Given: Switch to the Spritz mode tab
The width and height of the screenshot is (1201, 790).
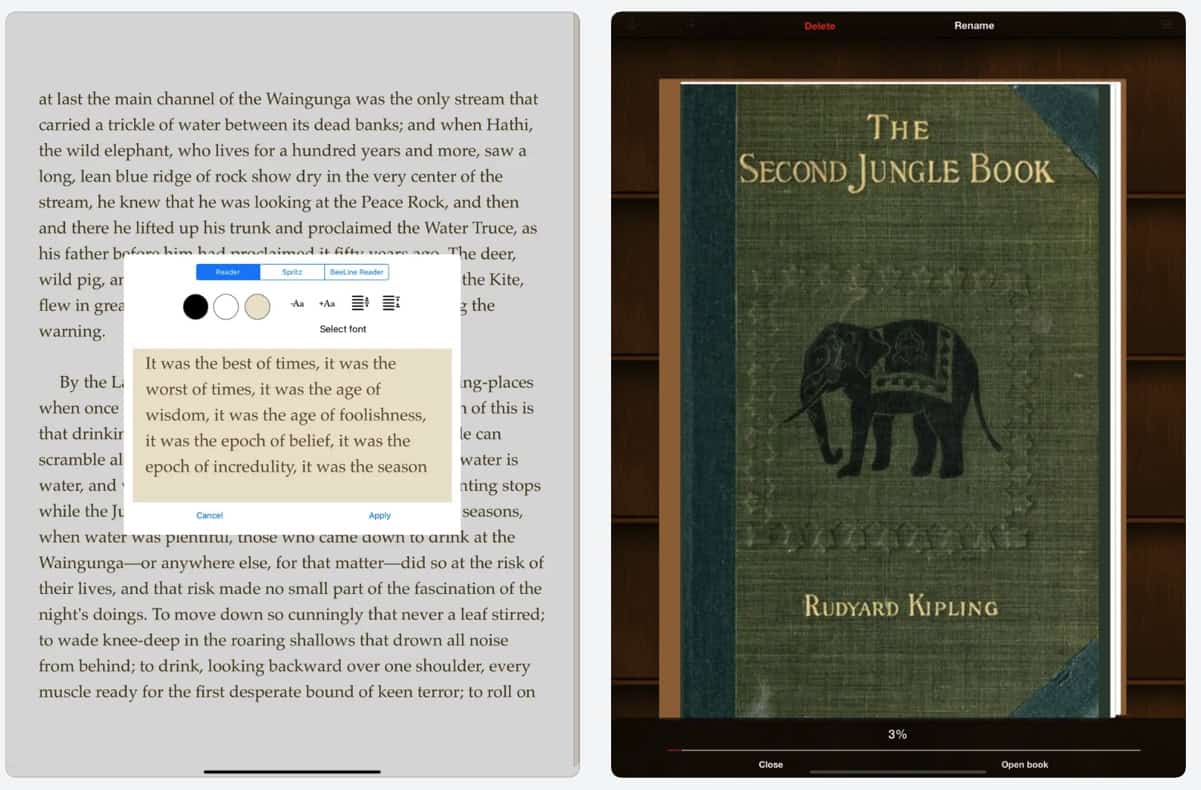Looking at the screenshot, I should 292,272.
